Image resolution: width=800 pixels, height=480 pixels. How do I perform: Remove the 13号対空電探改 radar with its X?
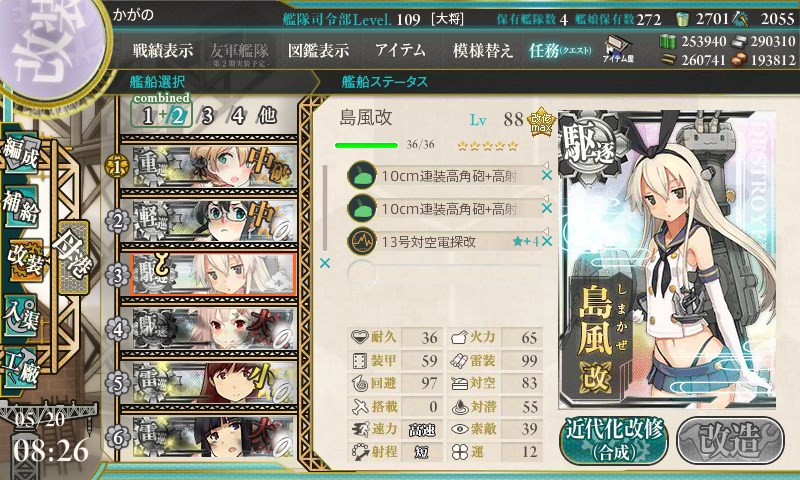546,241
